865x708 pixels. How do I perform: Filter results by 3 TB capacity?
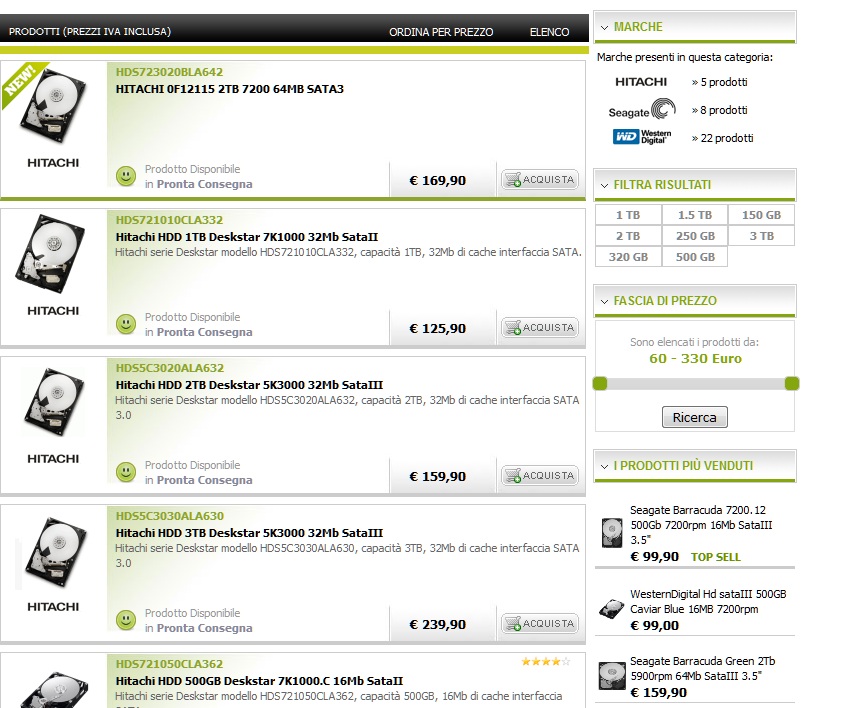click(x=761, y=236)
